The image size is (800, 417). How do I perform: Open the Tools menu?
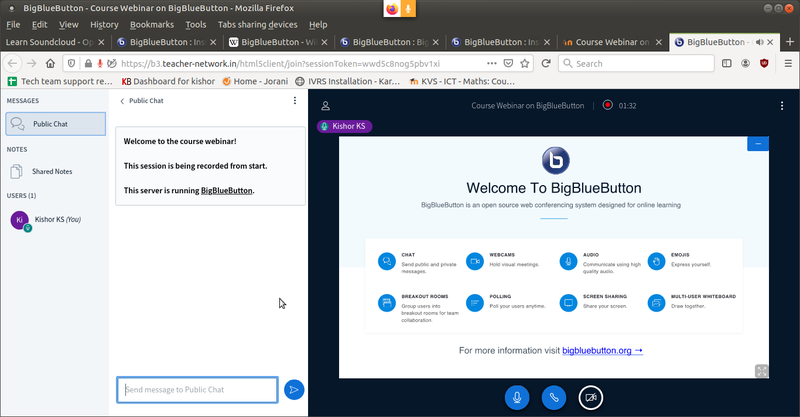(195, 24)
